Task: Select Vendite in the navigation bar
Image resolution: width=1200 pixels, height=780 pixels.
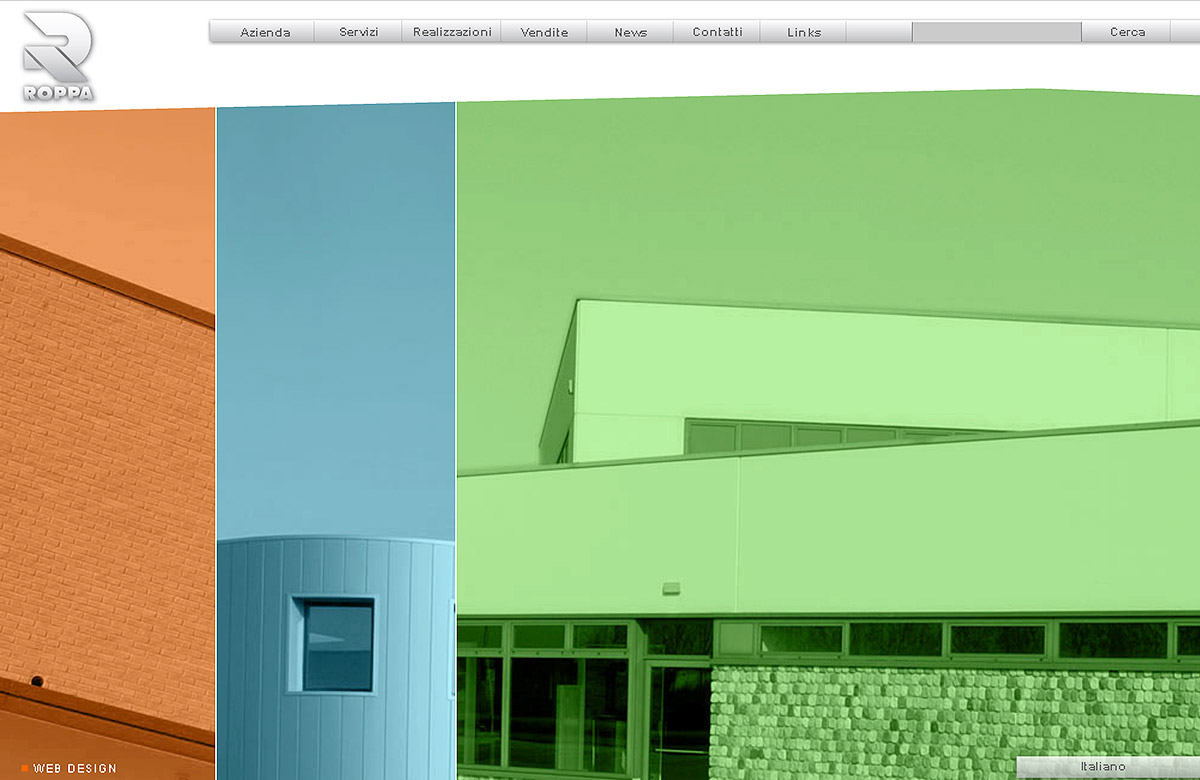Action: click(544, 32)
